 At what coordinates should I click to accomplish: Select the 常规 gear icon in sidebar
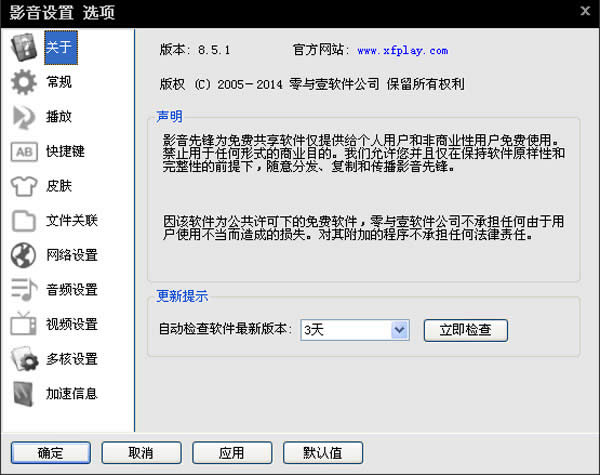(22, 82)
